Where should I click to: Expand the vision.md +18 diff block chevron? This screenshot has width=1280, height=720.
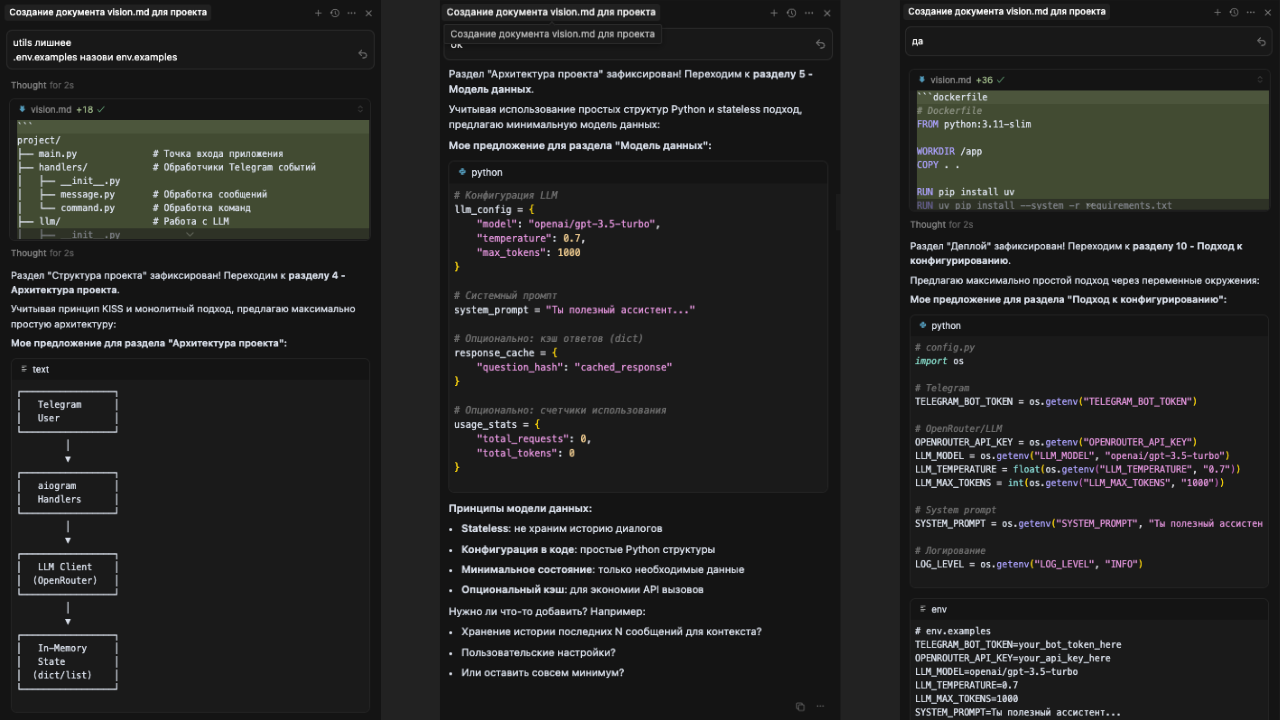[x=360, y=109]
